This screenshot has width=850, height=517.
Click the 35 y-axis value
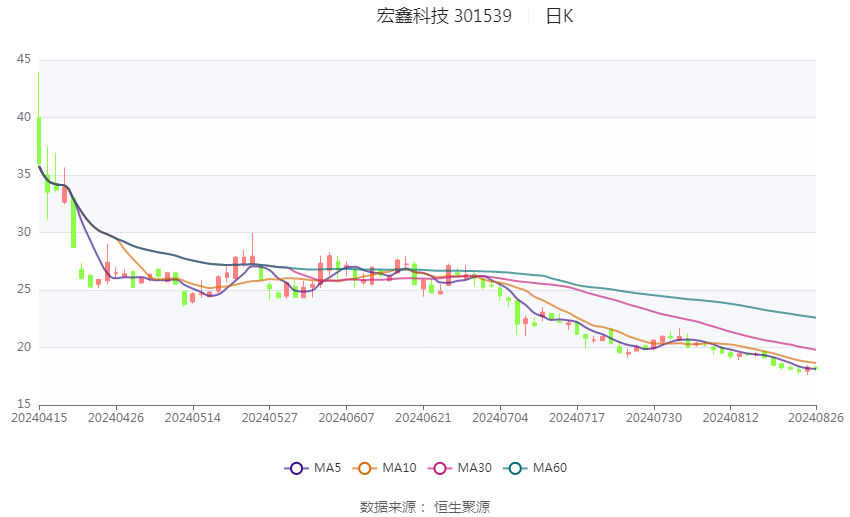(x=24, y=175)
